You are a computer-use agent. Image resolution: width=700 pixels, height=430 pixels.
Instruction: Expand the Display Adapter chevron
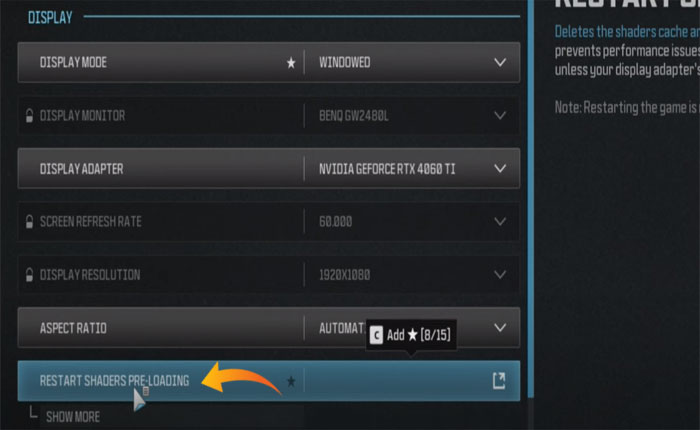[x=500, y=169]
